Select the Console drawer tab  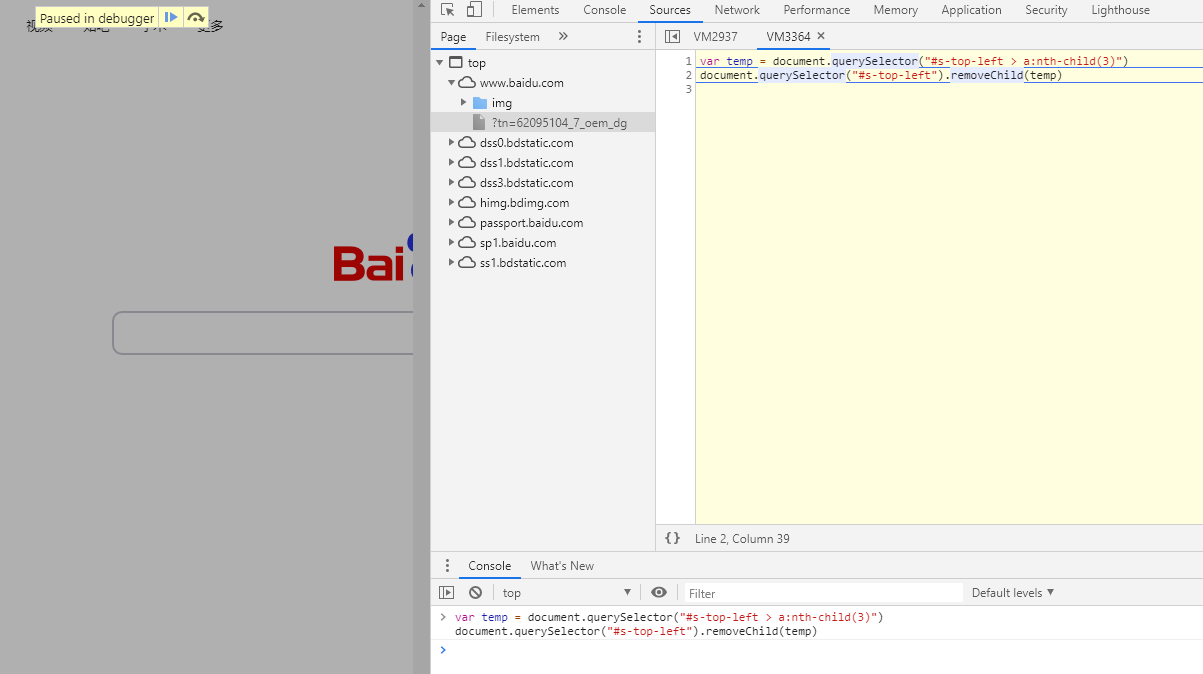pyautogui.click(x=489, y=566)
